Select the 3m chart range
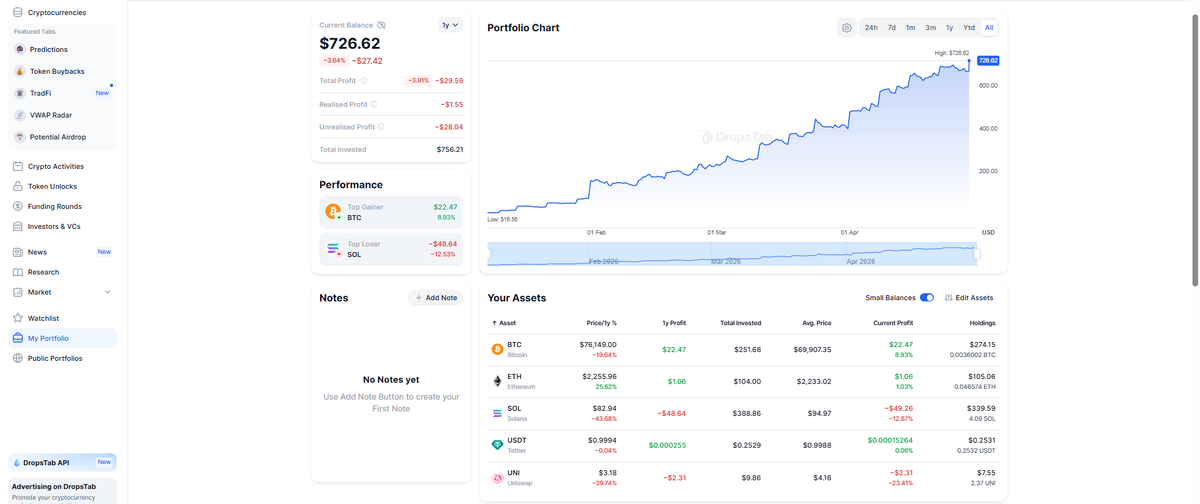 click(x=930, y=28)
